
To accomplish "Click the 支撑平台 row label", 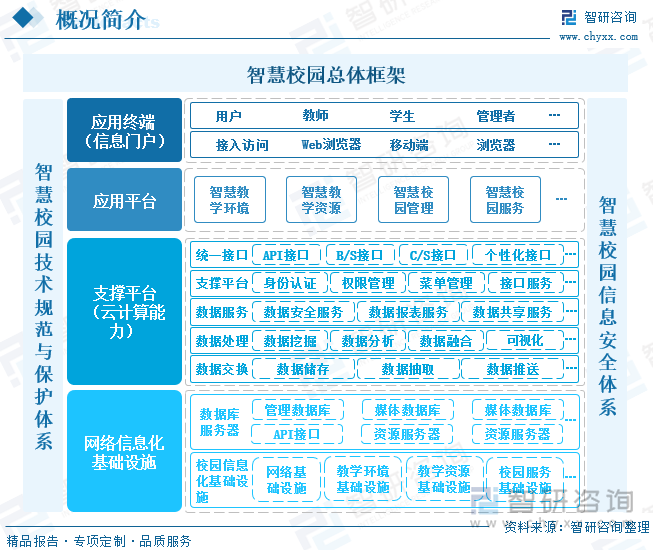I will [x=222, y=283].
